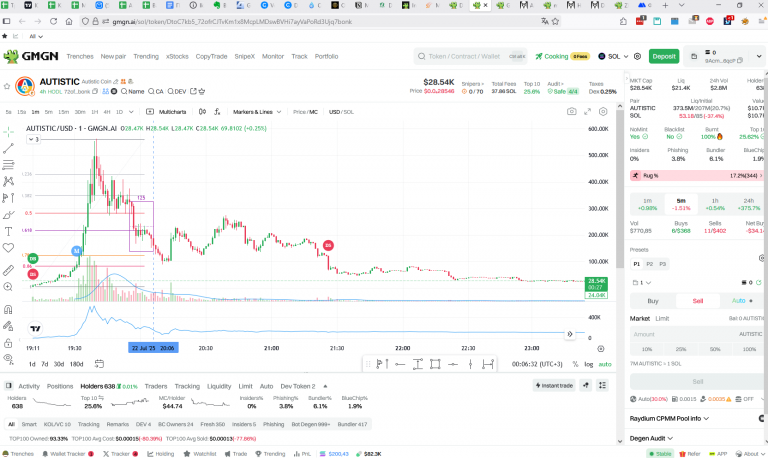
Task: Click the wallet icon beside Deposit
Action: (x=694, y=56)
